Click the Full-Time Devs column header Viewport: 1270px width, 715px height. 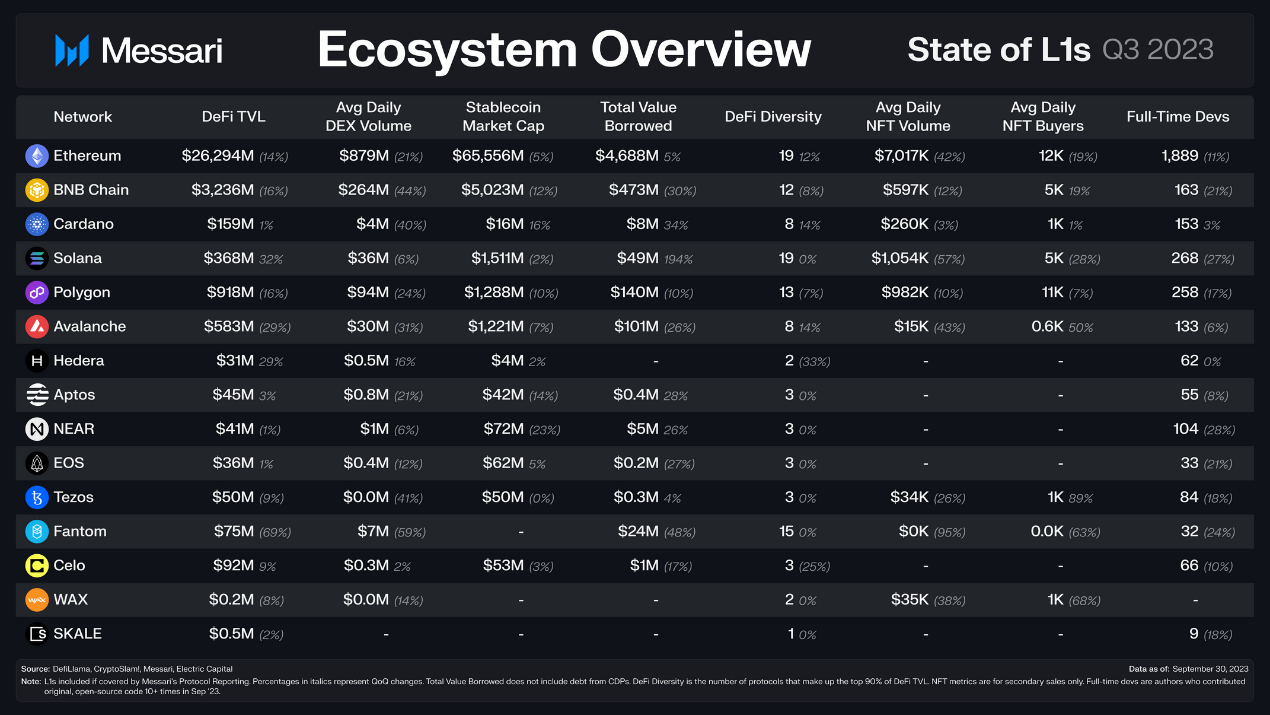pos(1177,117)
